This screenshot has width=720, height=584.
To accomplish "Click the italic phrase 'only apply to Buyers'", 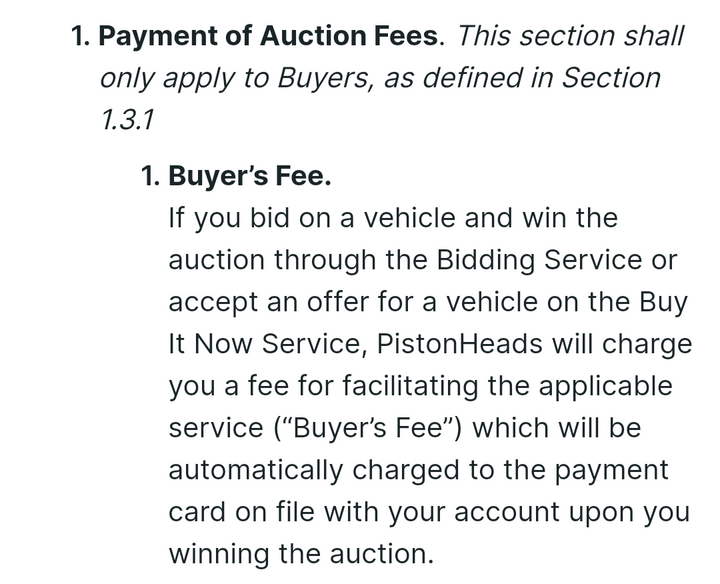I will click(x=234, y=79).
